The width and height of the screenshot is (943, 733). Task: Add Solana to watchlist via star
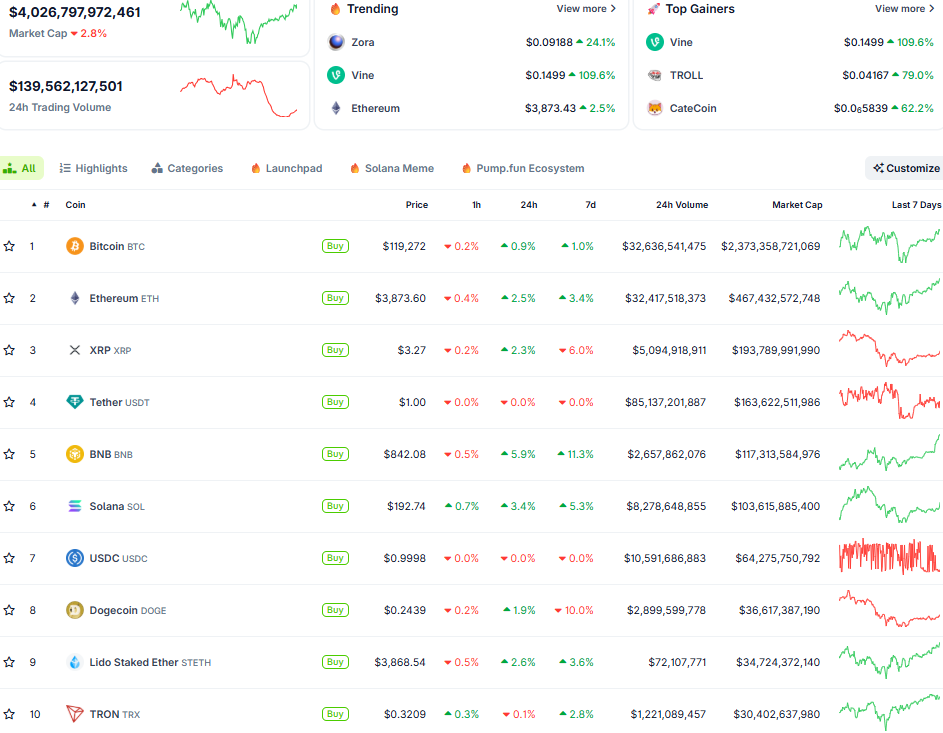point(9,506)
